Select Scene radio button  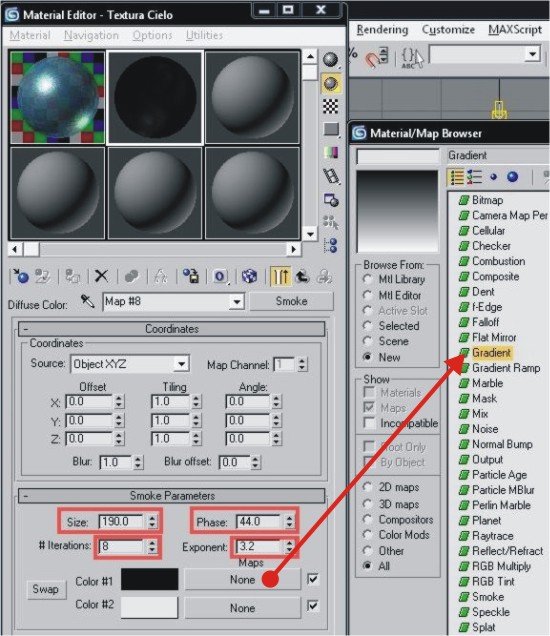point(367,341)
